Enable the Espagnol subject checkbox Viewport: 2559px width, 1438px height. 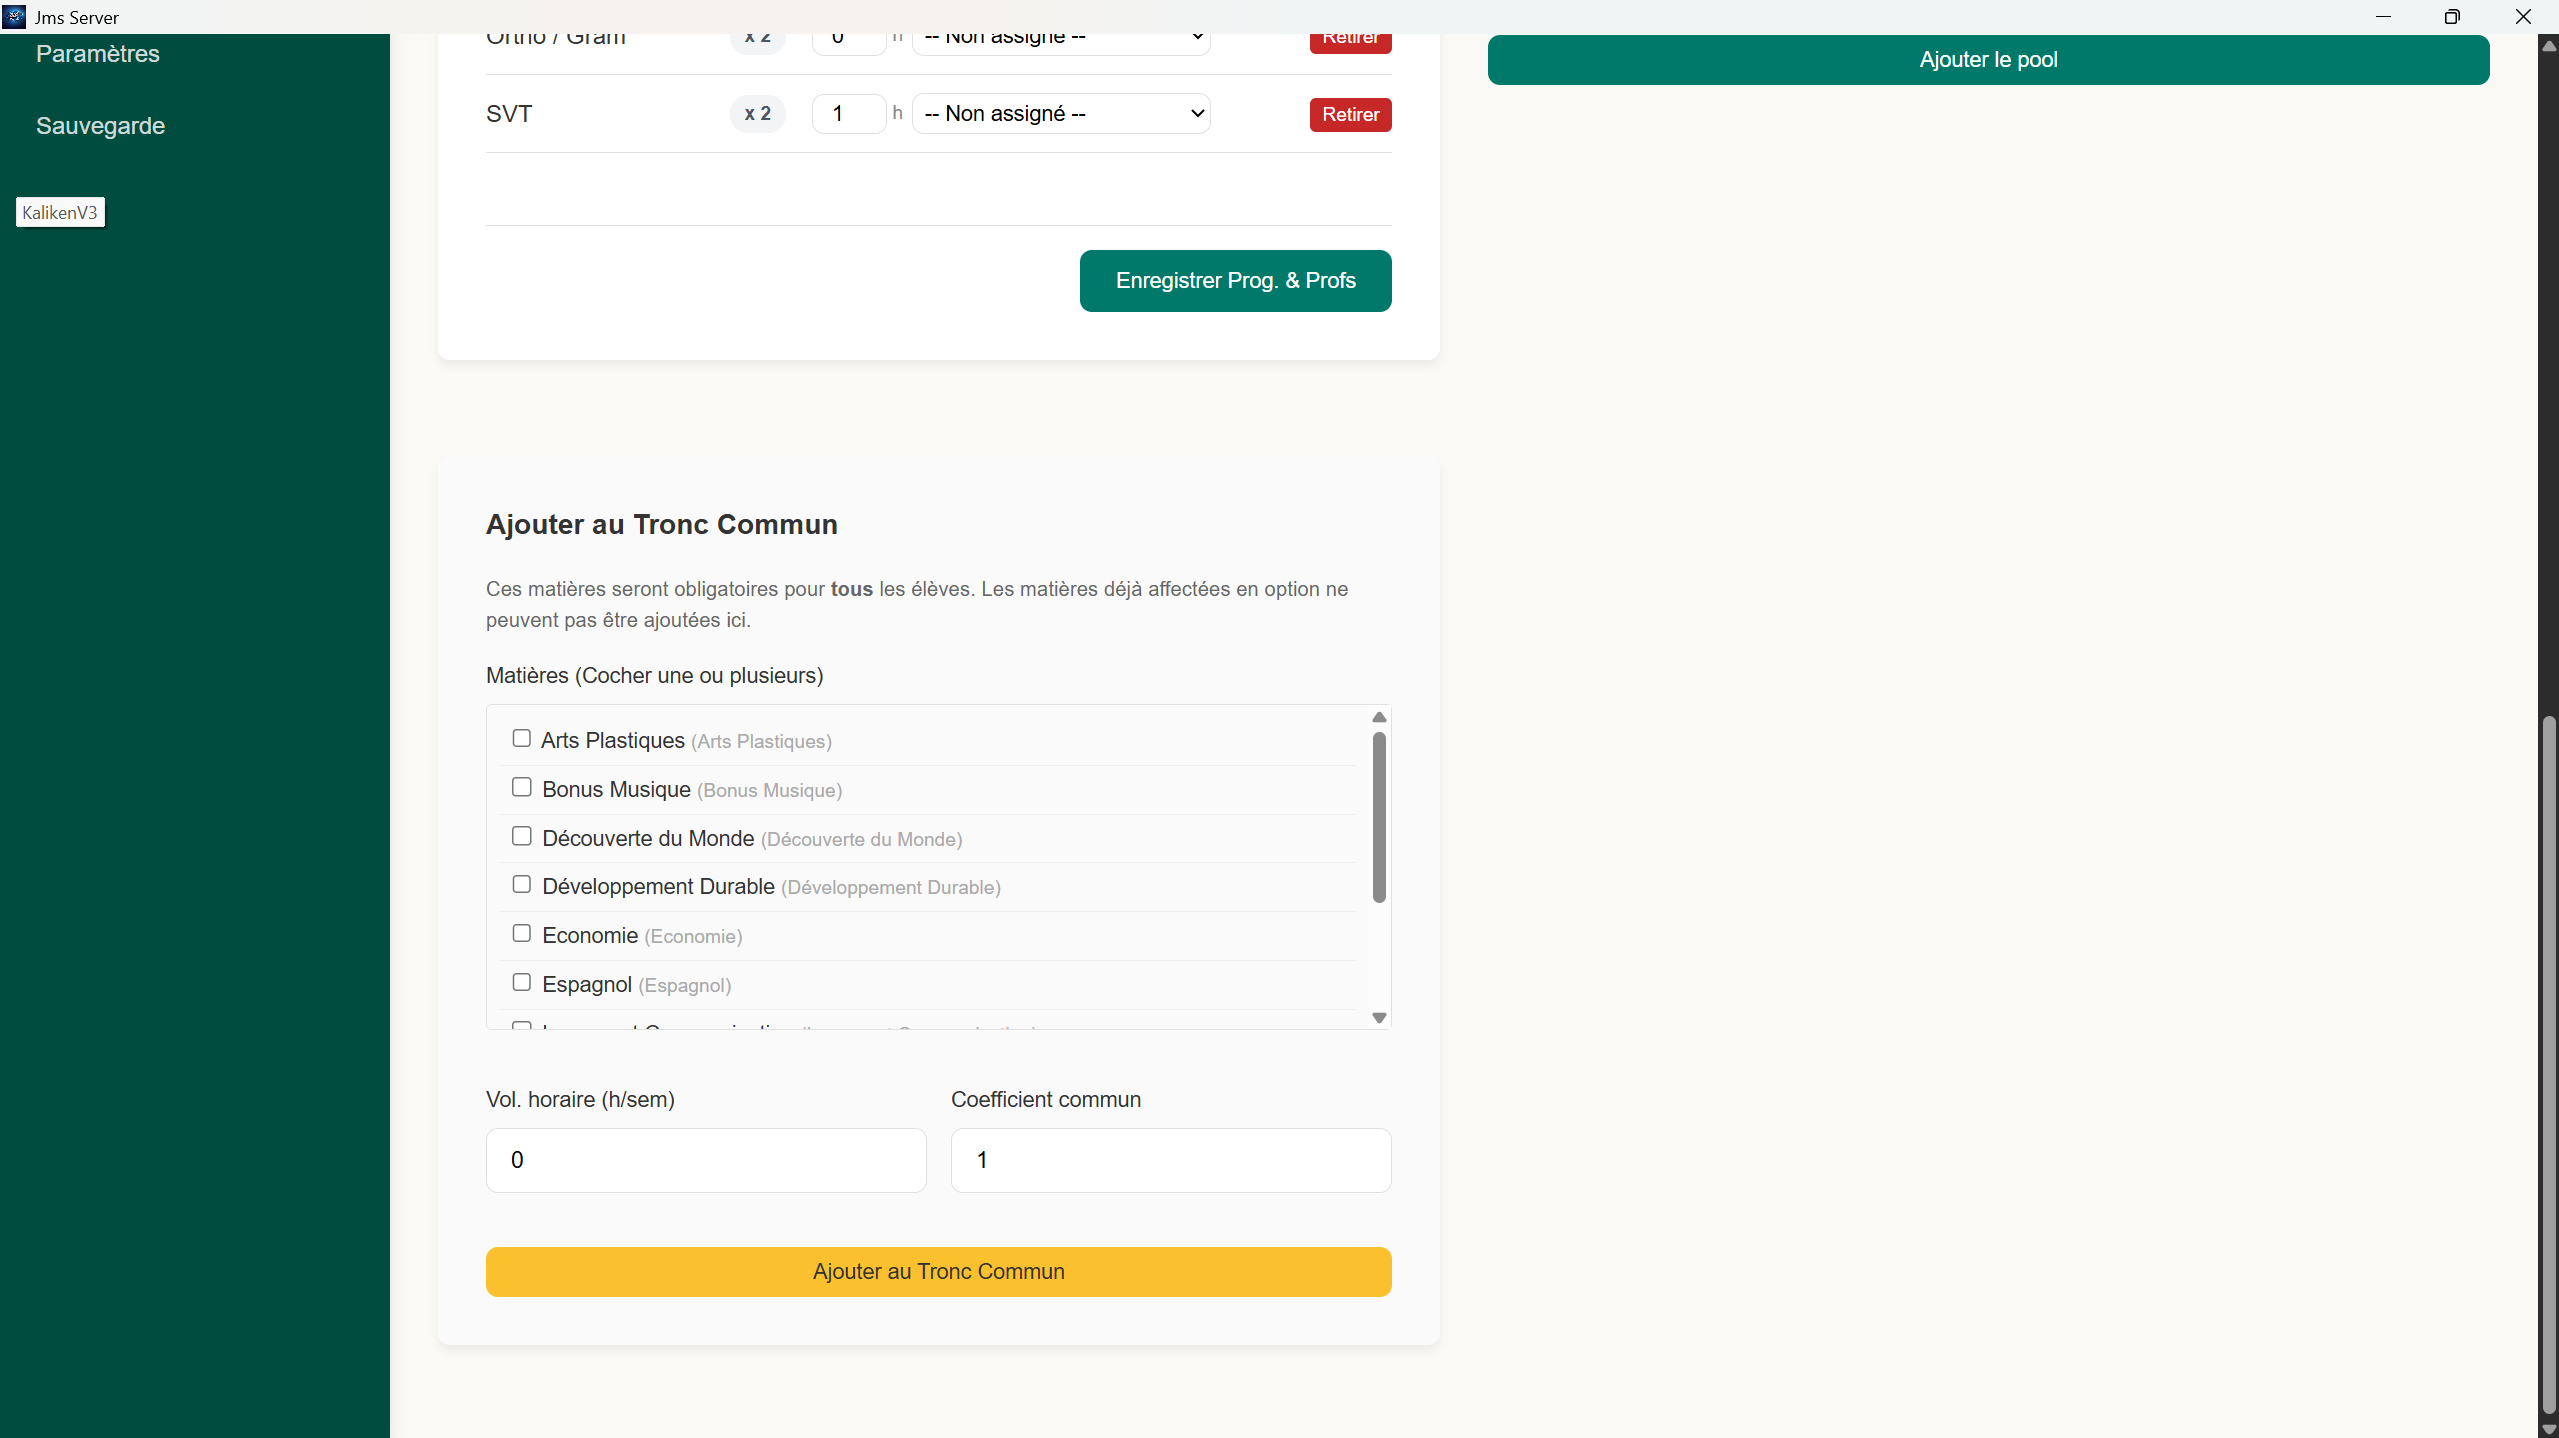tap(521, 982)
